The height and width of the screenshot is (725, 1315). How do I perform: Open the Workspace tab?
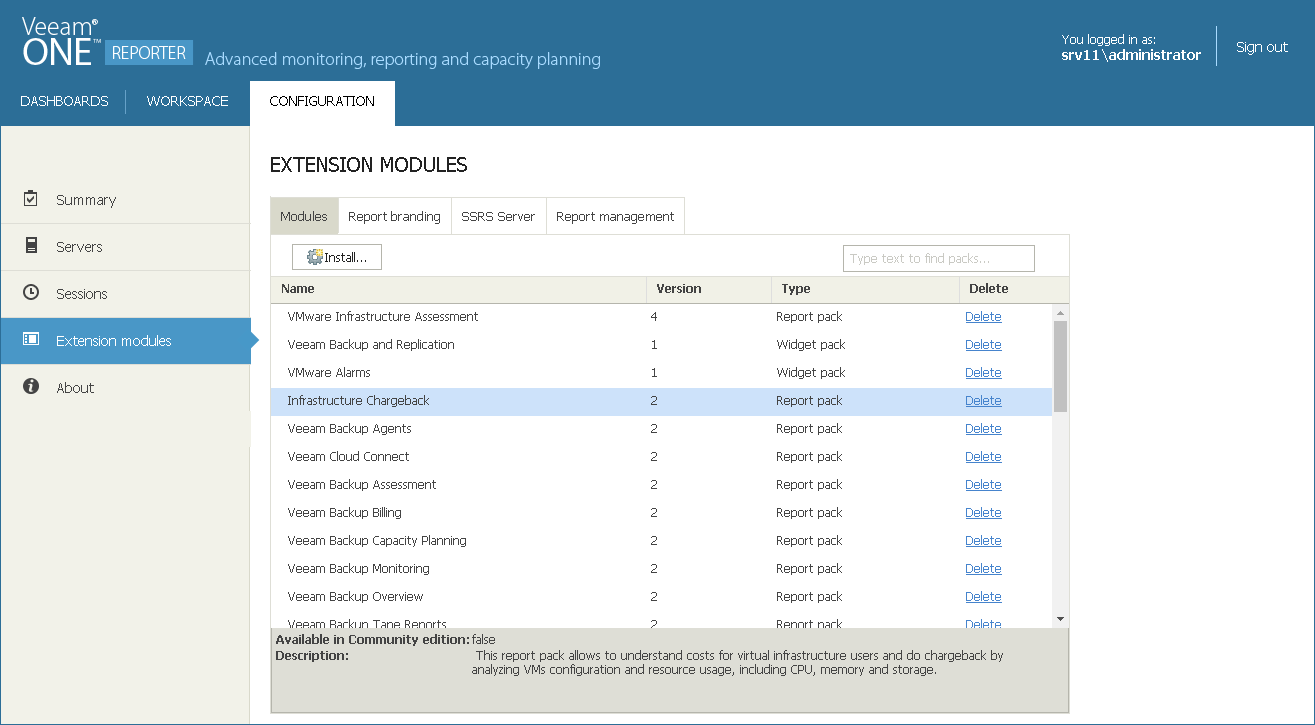click(188, 101)
